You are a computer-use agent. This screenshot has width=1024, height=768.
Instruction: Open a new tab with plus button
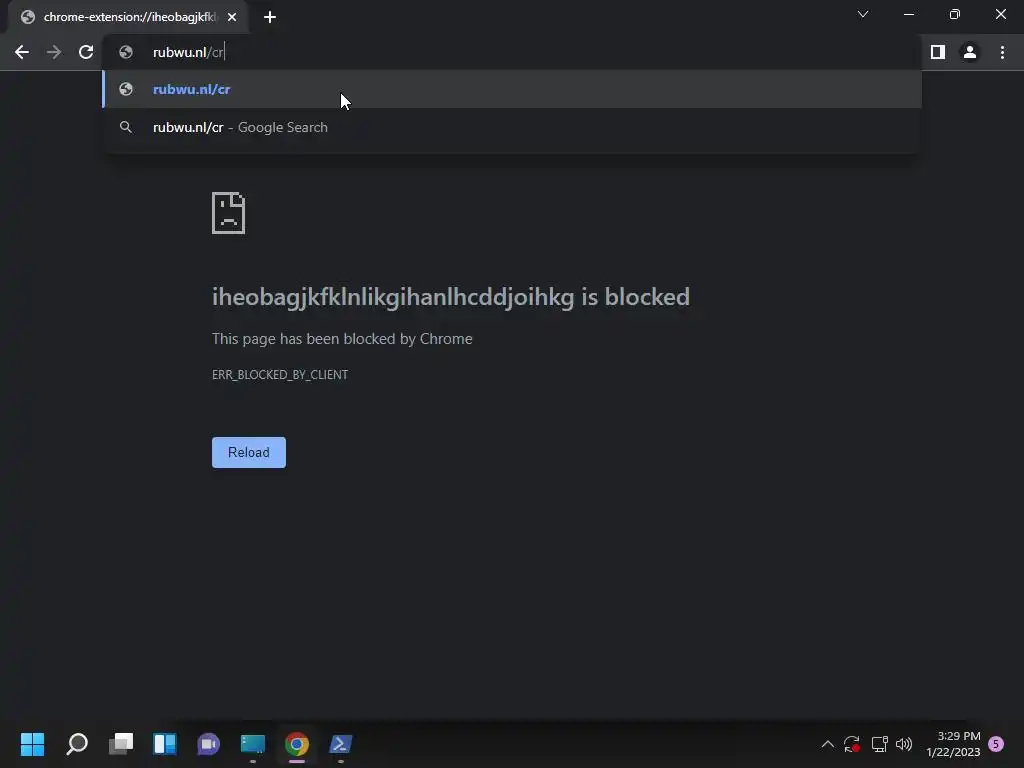[x=270, y=17]
